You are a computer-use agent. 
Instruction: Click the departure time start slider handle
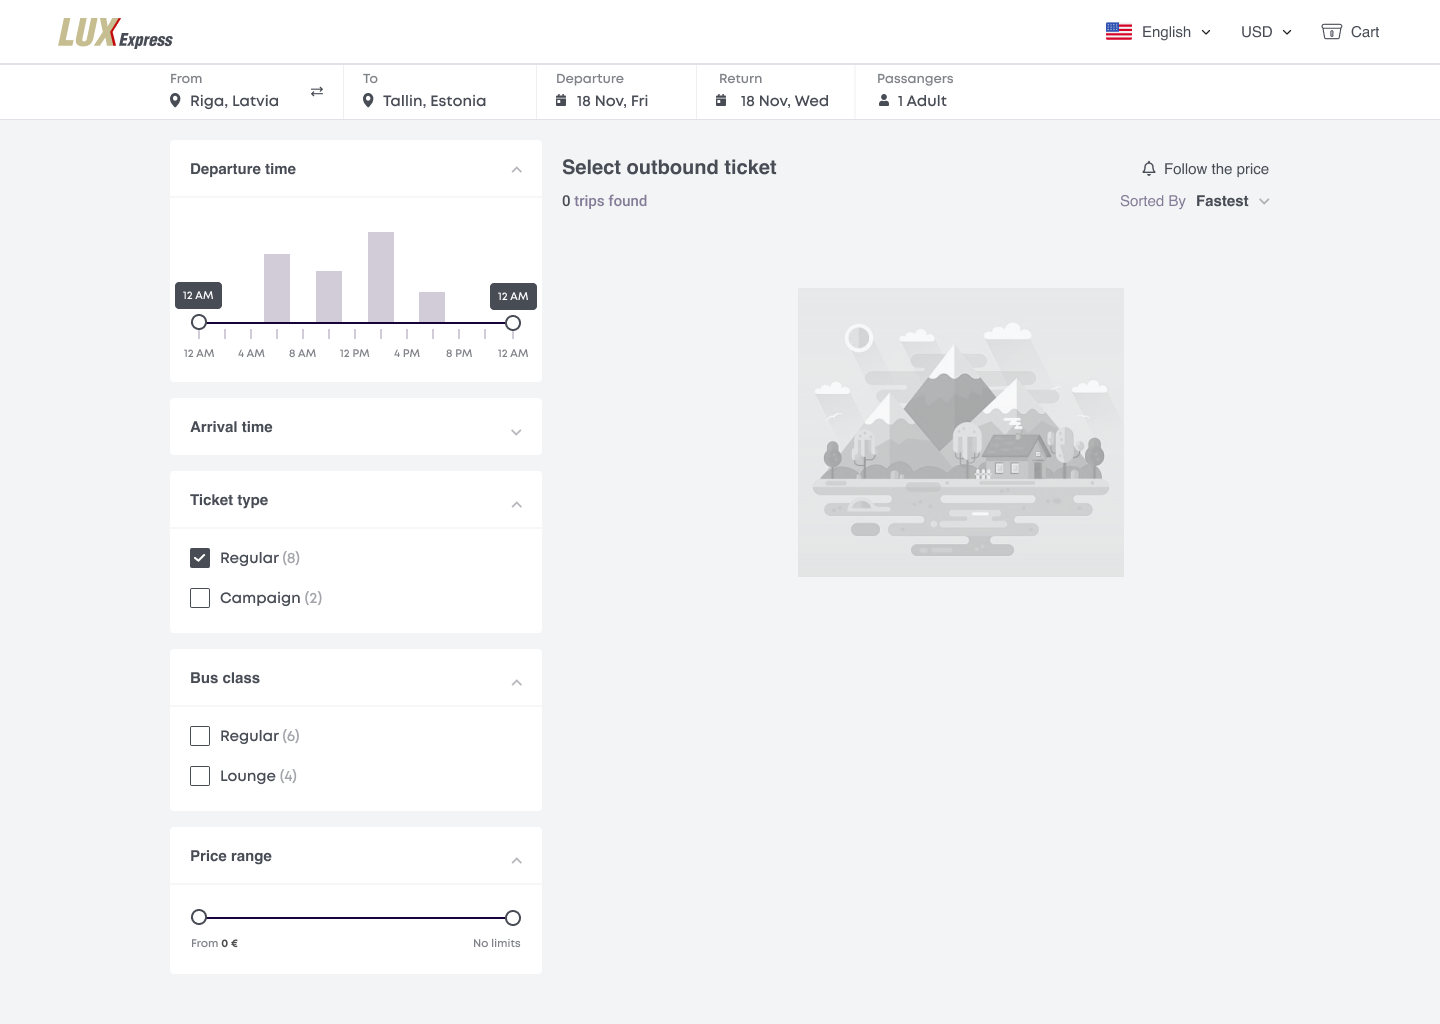coord(199,322)
